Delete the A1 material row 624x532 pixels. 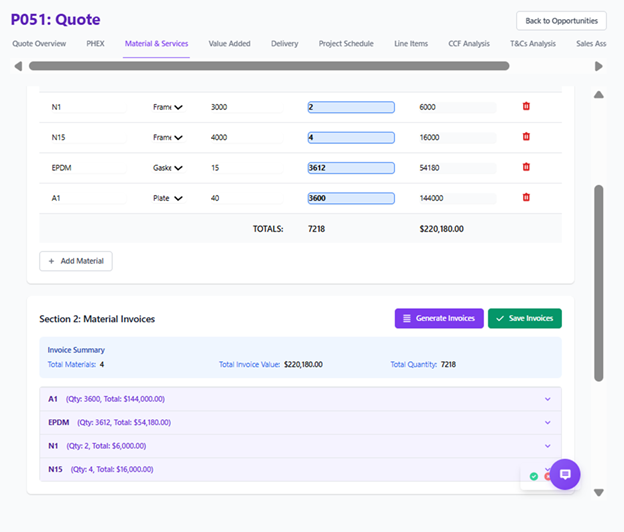pos(526,197)
